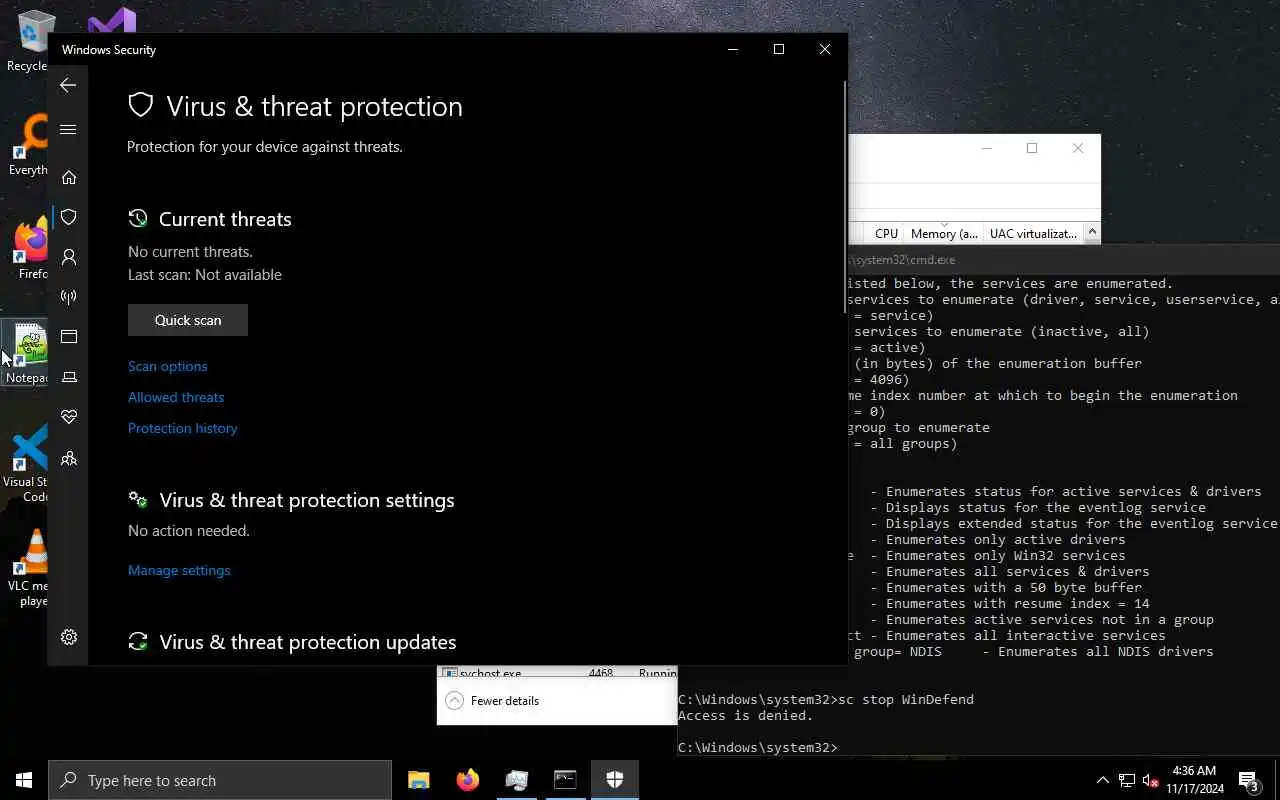Viewport: 1280px width, 800px height.
Task: Open the Home sidebar icon
Action: [x=69, y=177]
